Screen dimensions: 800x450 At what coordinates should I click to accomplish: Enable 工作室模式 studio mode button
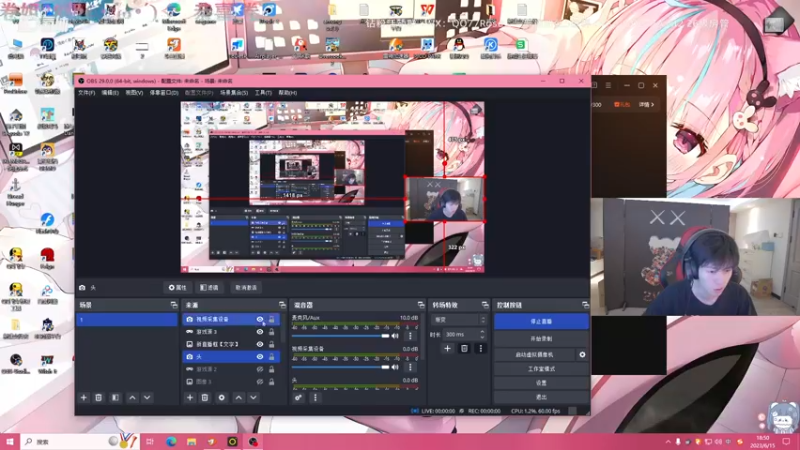pyautogui.click(x=541, y=369)
